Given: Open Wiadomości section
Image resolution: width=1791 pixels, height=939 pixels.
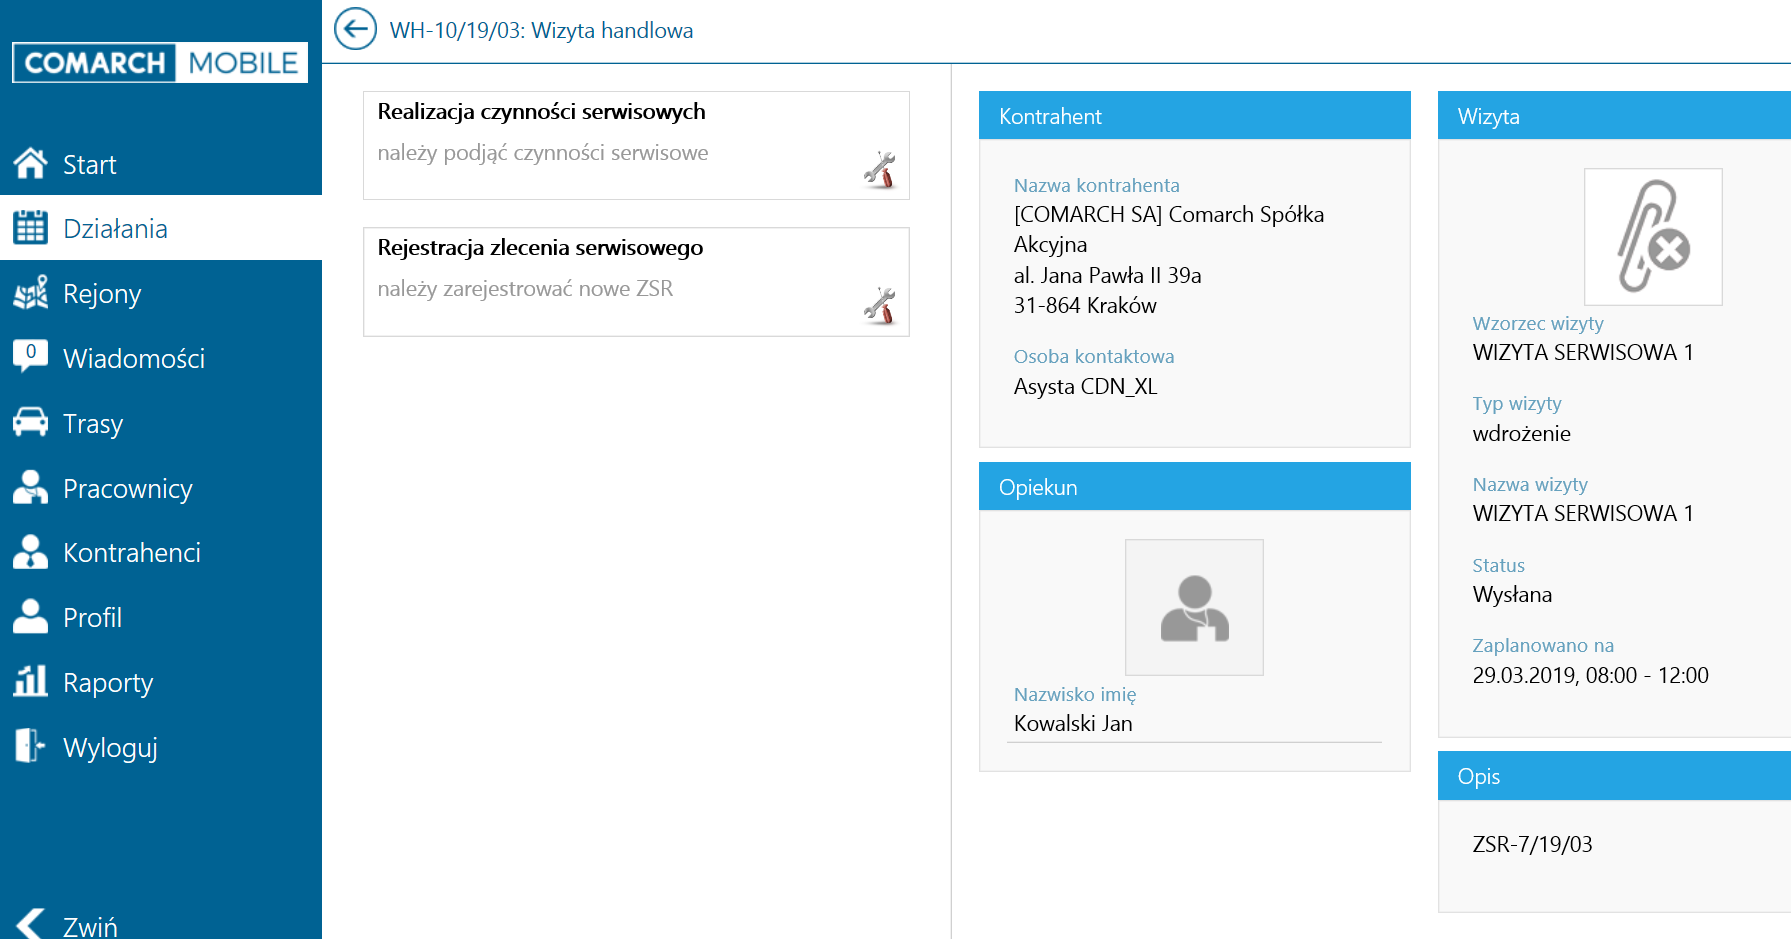Looking at the screenshot, I should (x=161, y=358).
